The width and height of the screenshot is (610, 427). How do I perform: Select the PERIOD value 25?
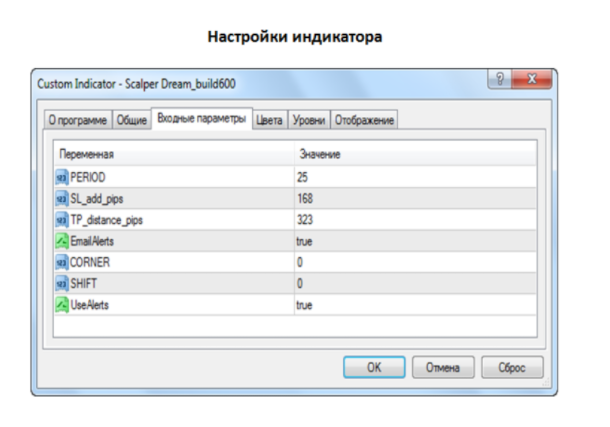(x=302, y=177)
